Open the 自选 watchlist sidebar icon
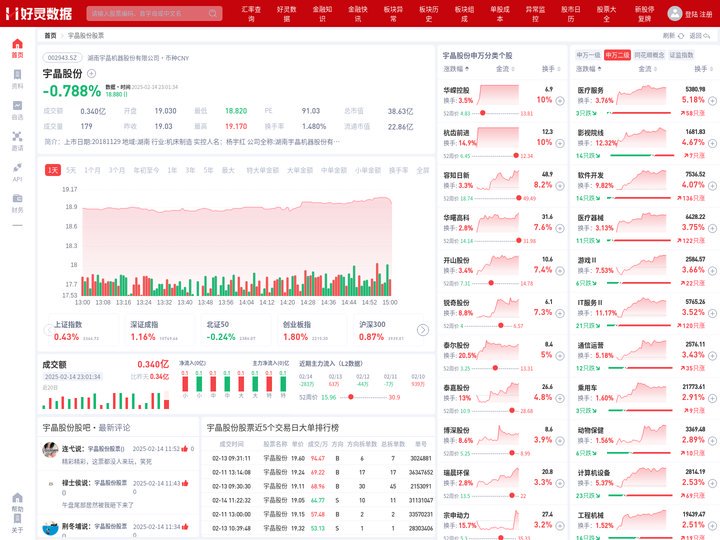The height and width of the screenshot is (540, 720). [x=17, y=106]
